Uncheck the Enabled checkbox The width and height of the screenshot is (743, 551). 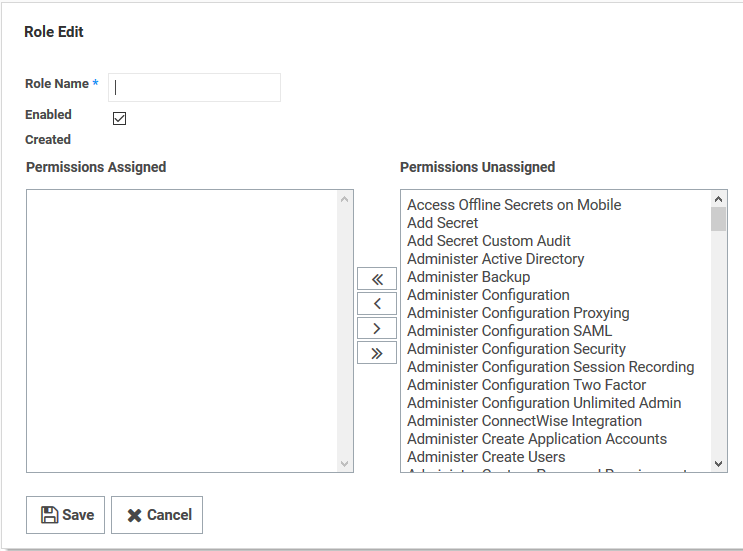[x=120, y=118]
